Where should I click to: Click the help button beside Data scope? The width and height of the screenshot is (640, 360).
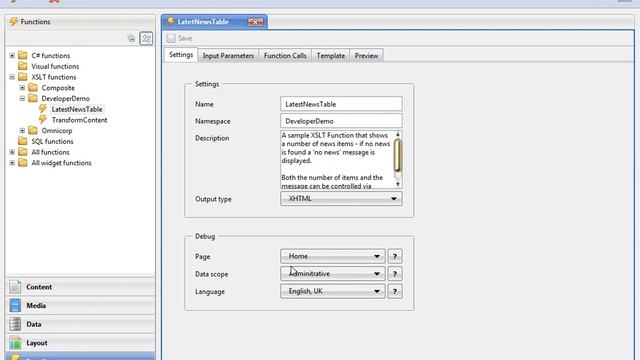[395, 274]
